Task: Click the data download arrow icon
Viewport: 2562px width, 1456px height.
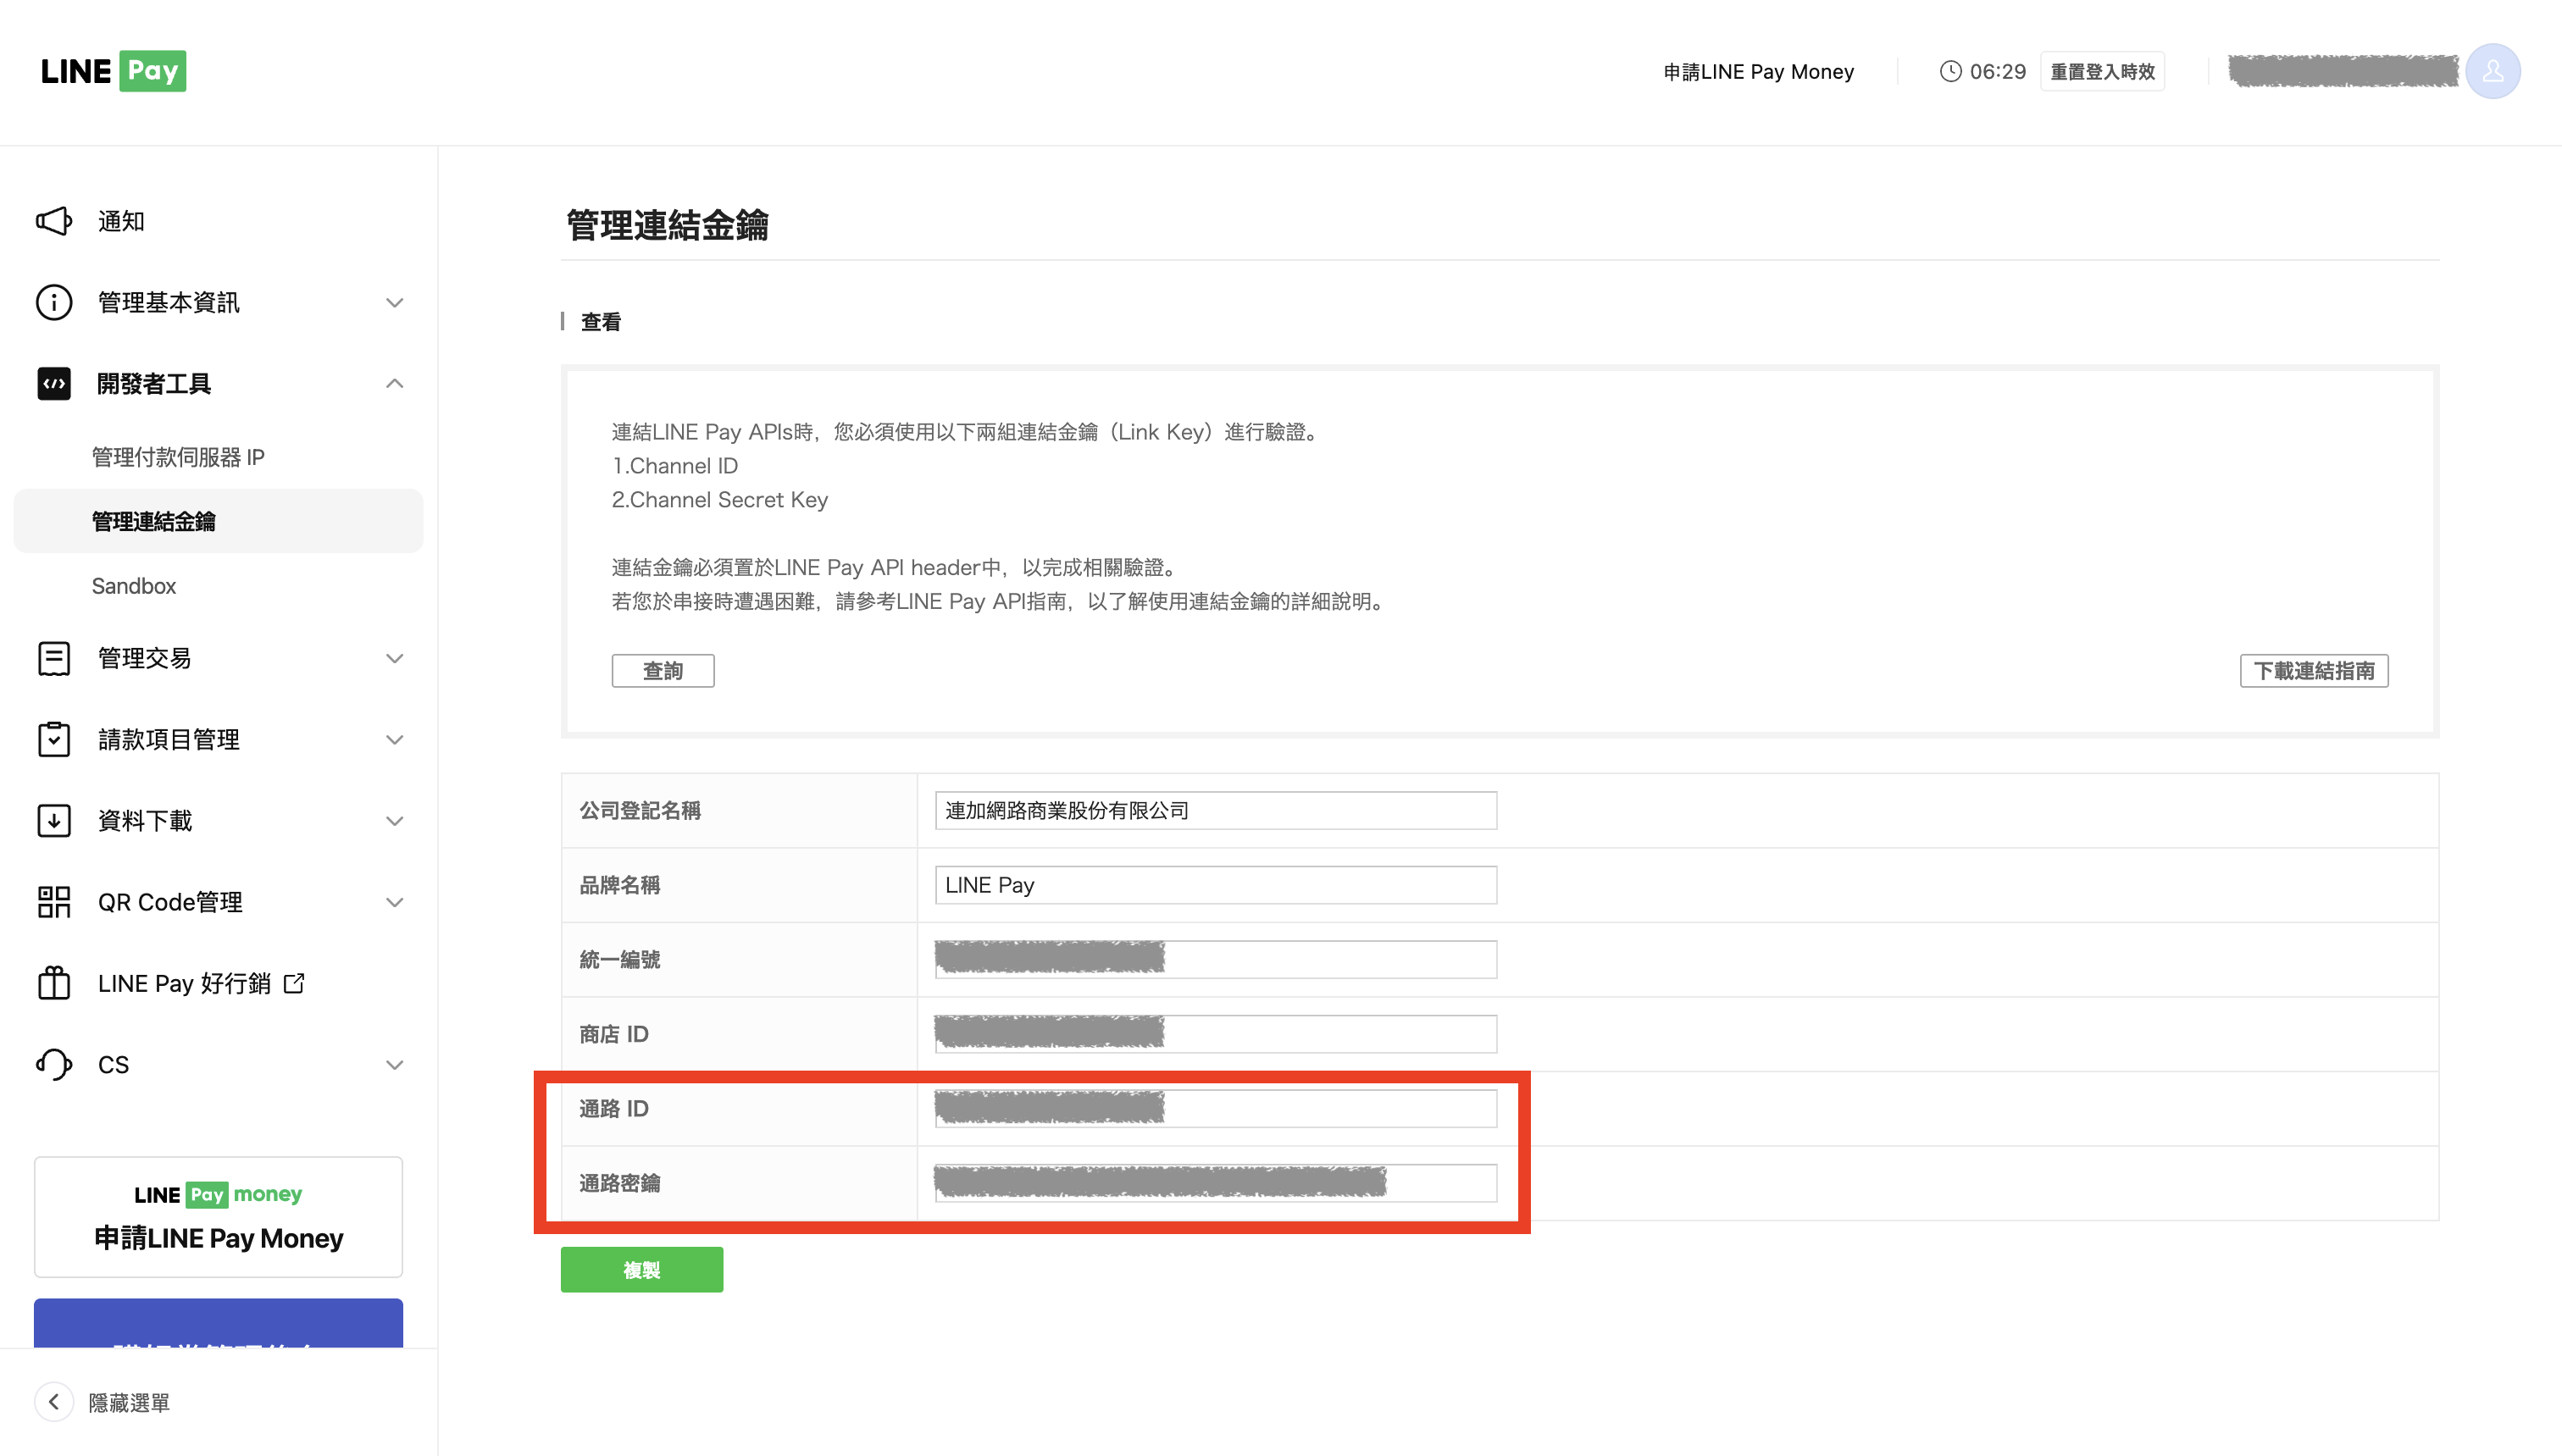Action: click(54, 821)
